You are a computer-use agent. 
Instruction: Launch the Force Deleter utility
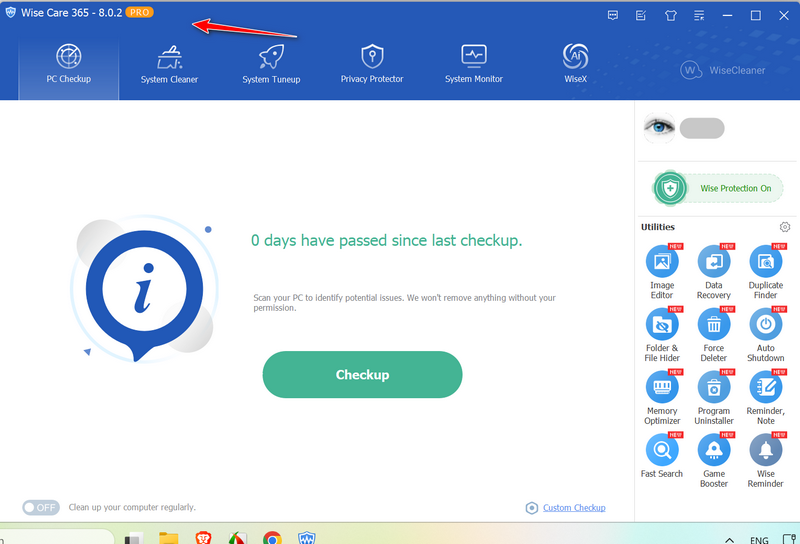714,335
